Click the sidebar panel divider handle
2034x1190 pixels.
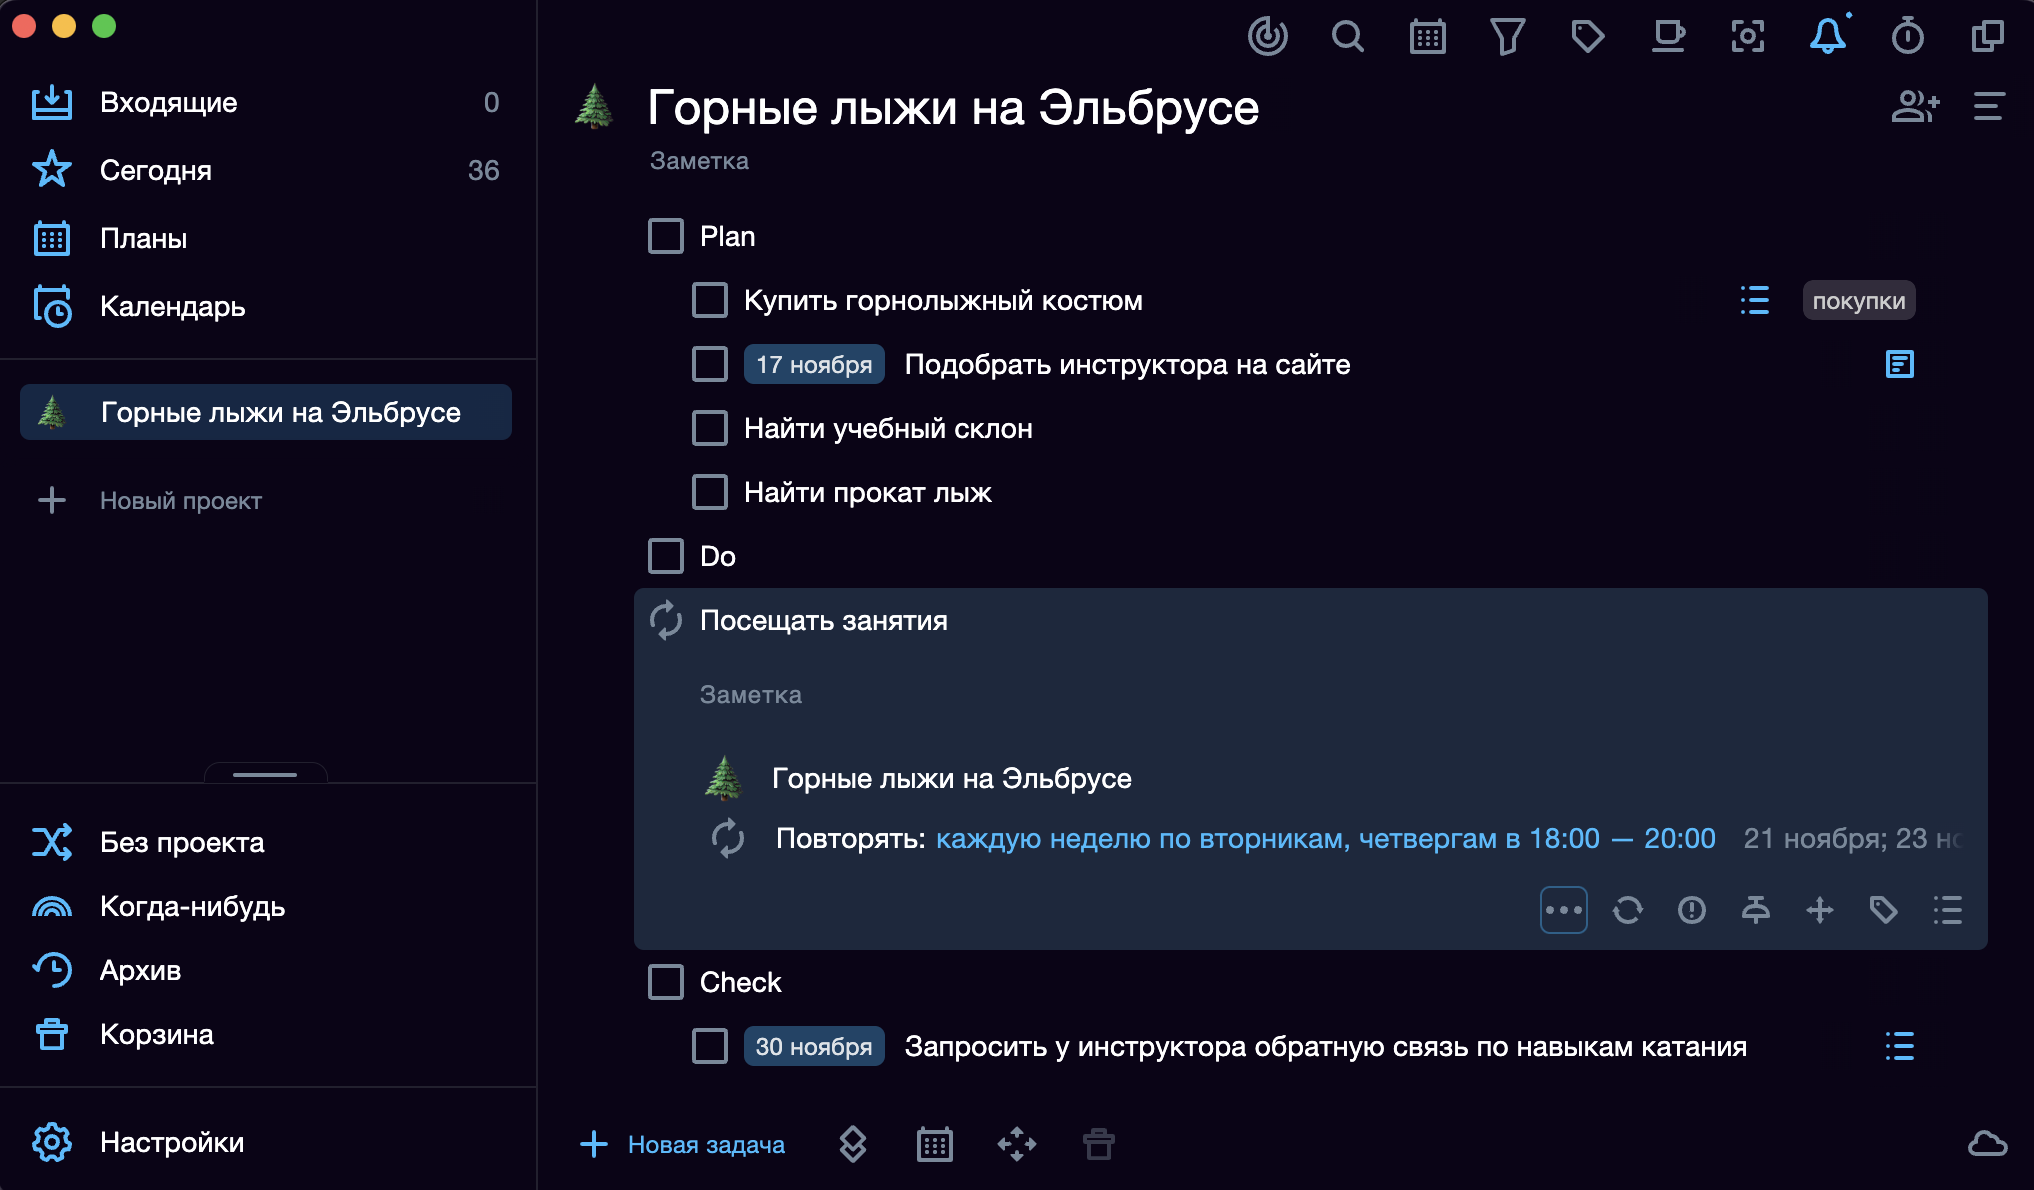(x=265, y=774)
